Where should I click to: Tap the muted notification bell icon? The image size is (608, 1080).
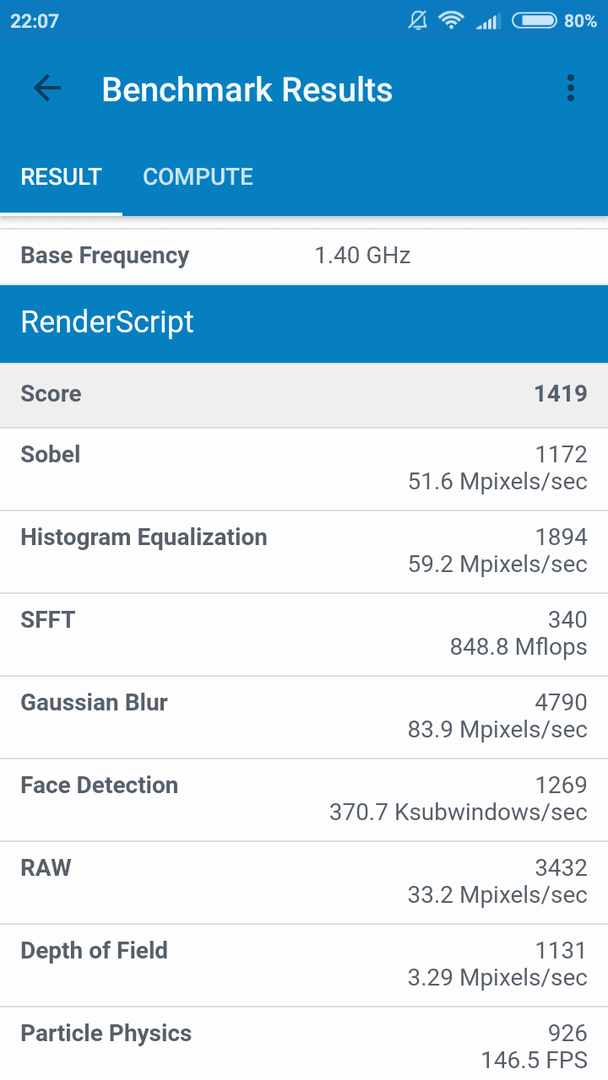(x=417, y=21)
